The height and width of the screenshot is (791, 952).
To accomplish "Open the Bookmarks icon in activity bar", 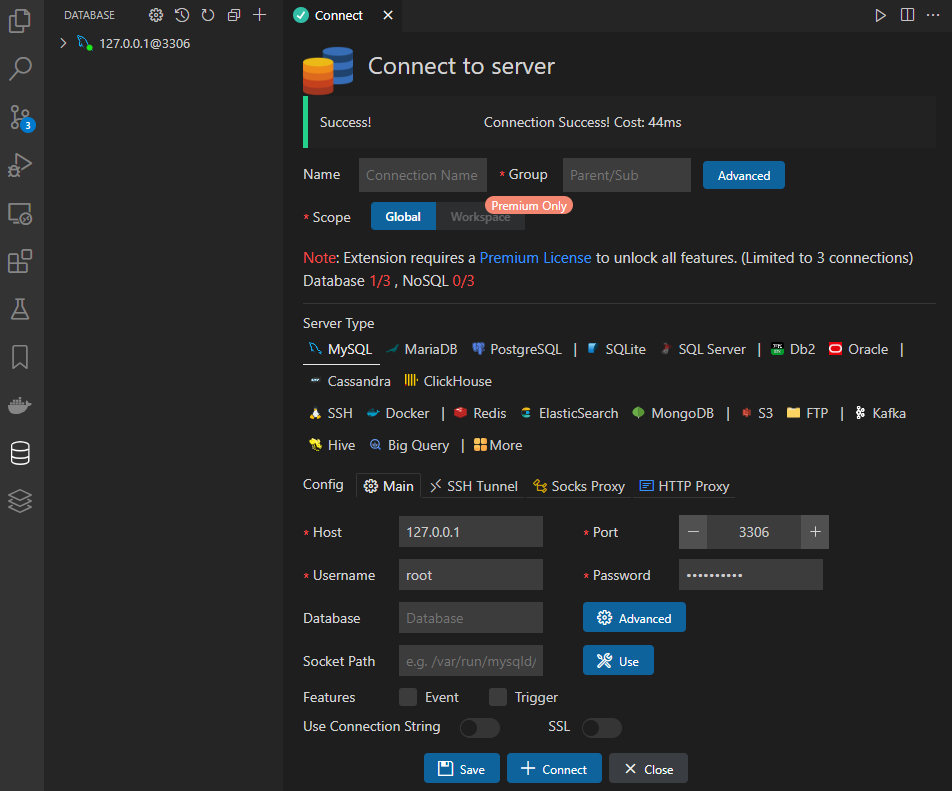I will click(20, 357).
